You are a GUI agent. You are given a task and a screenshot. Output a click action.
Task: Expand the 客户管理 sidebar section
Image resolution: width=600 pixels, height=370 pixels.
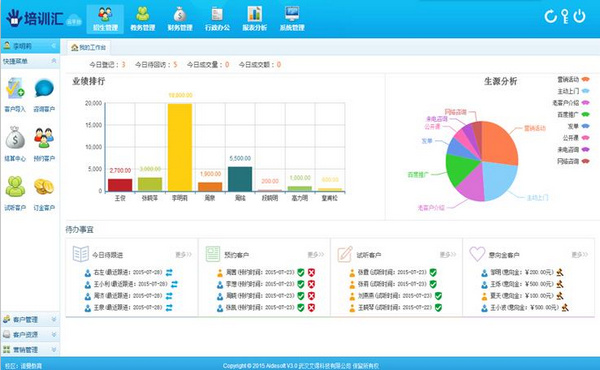click(30, 319)
